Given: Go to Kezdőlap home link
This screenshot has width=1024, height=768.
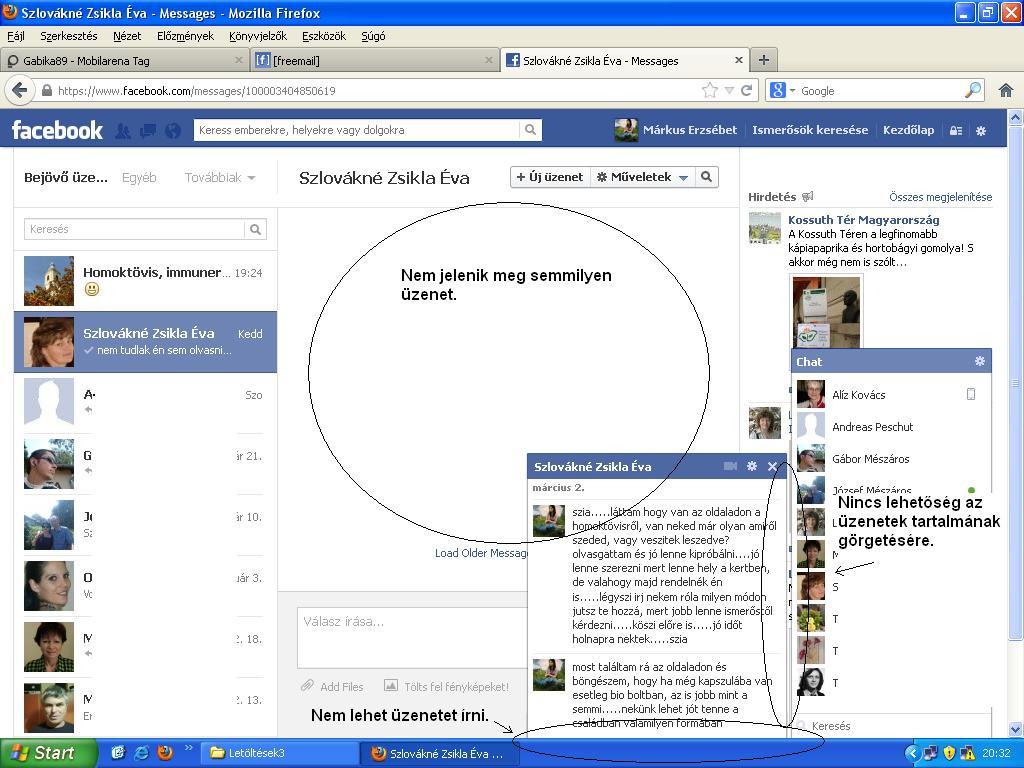Looking at the screenshot, I should tap(908, 130).
